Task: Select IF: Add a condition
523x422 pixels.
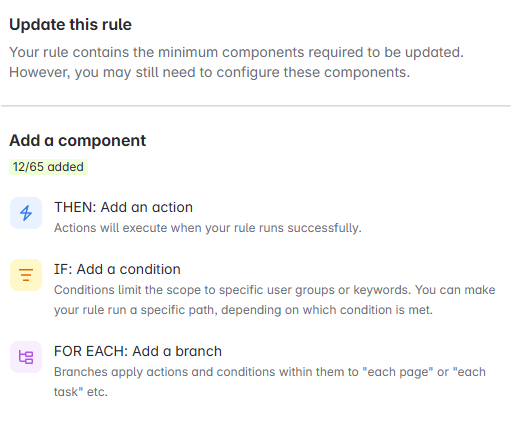Action: coord(117,269)
